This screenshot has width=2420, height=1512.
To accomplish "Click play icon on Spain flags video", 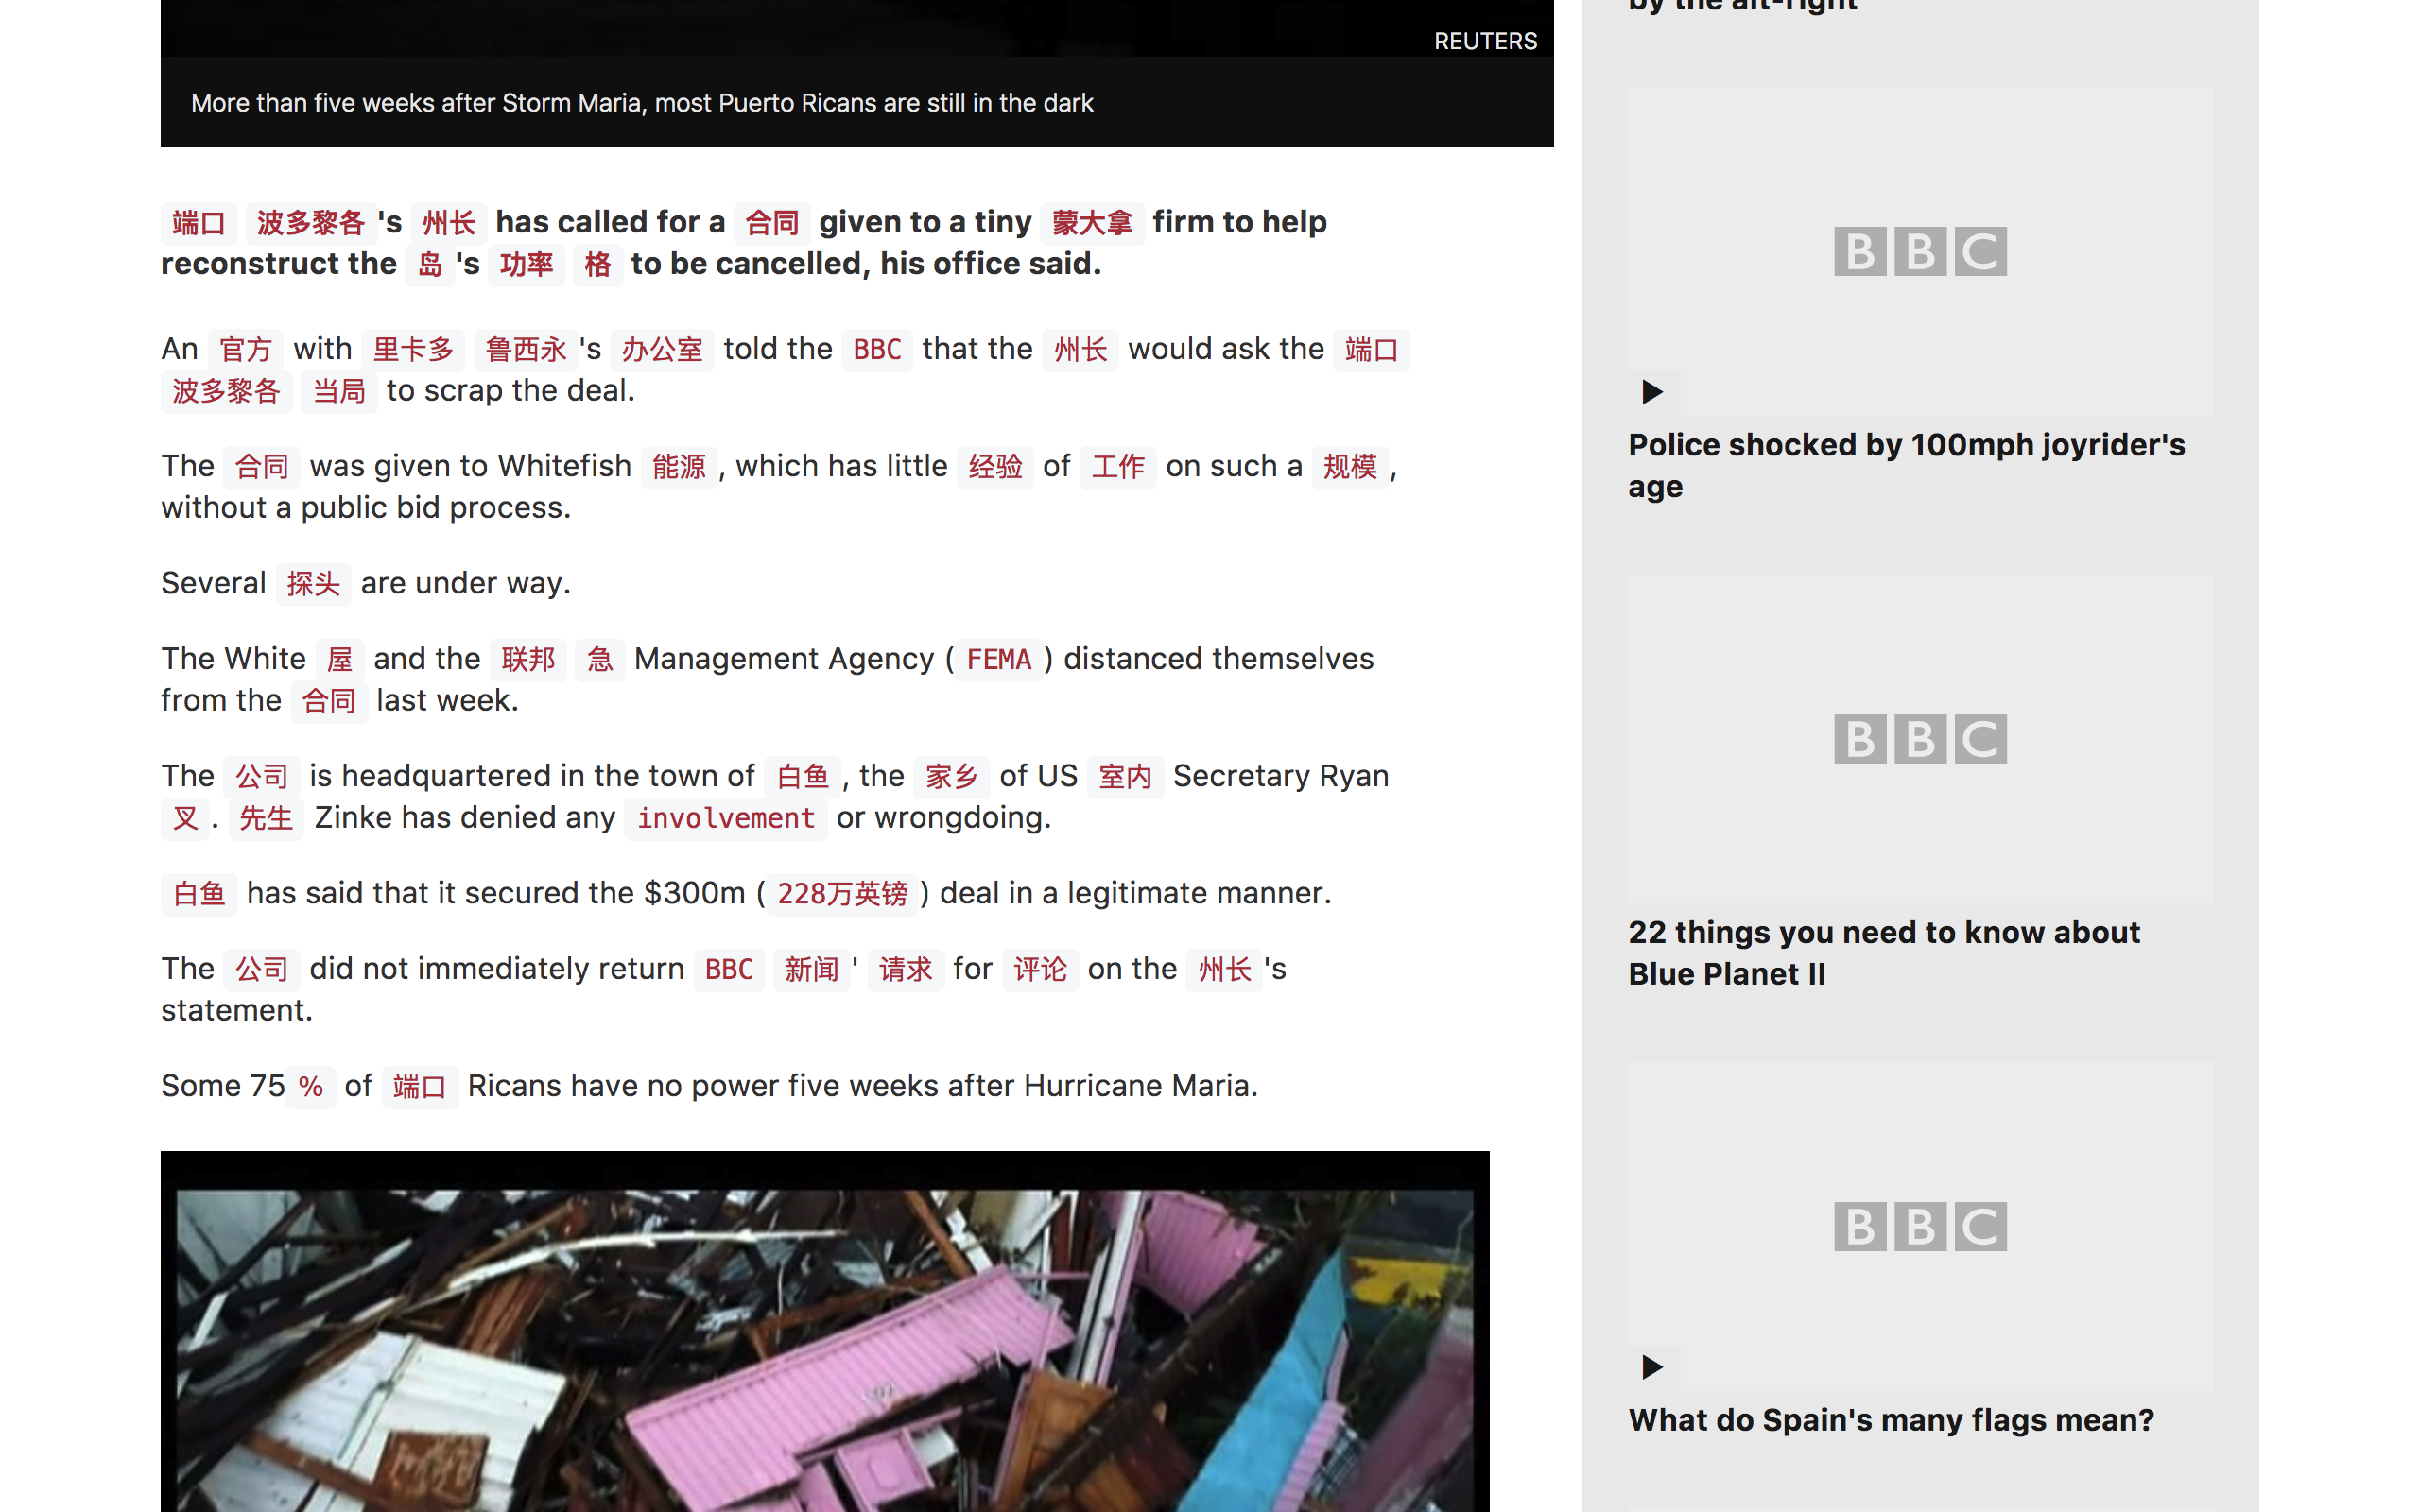I will [x=1652, y=1366].
